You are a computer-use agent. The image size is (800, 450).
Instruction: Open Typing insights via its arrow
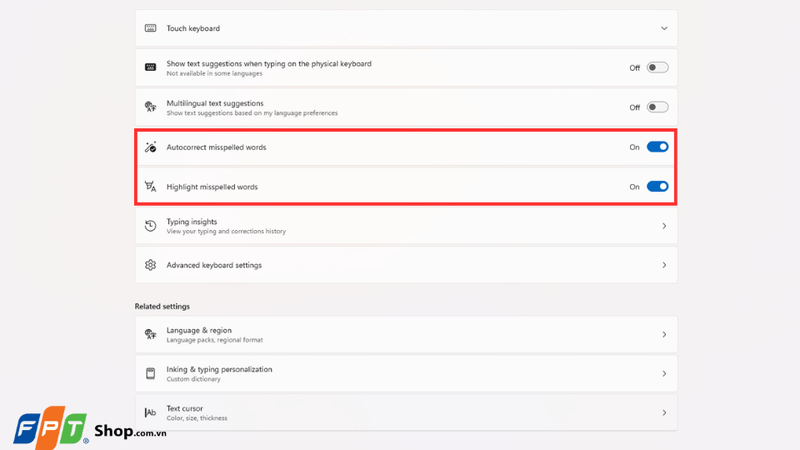point(664,226)
